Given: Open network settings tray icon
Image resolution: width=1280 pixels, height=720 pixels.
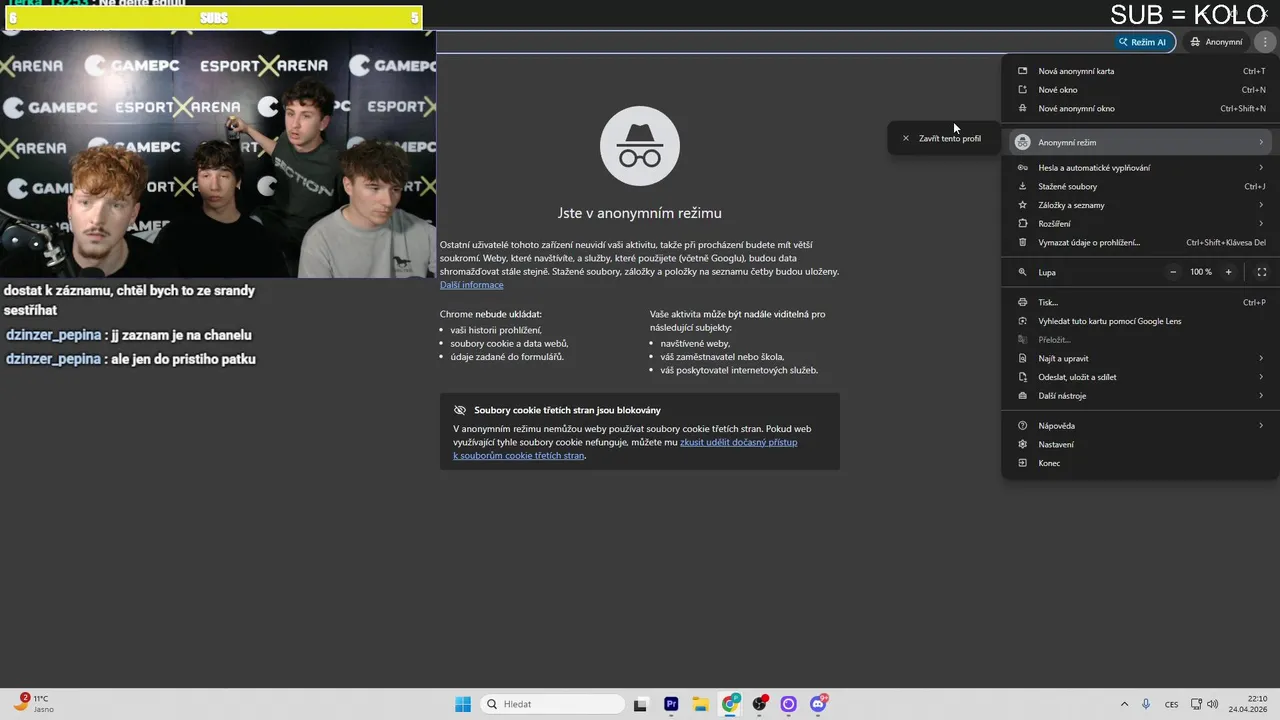Looking at the screenshot, I should pos(1198,704).
